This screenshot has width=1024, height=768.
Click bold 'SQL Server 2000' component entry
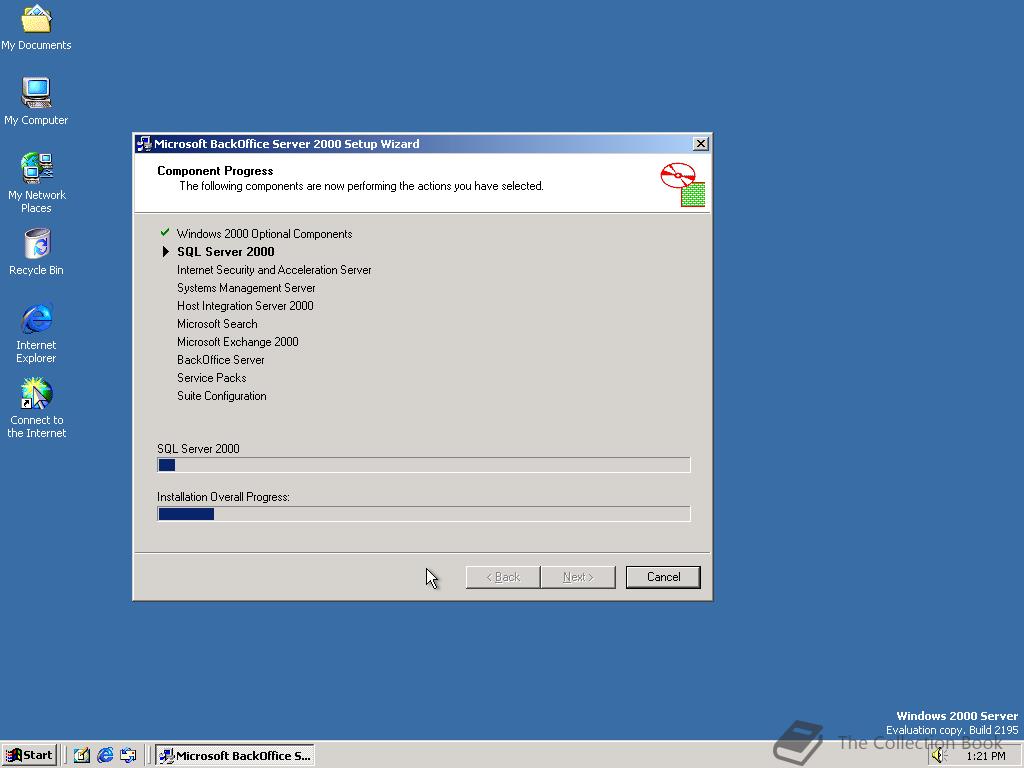(x=225, y=251)
